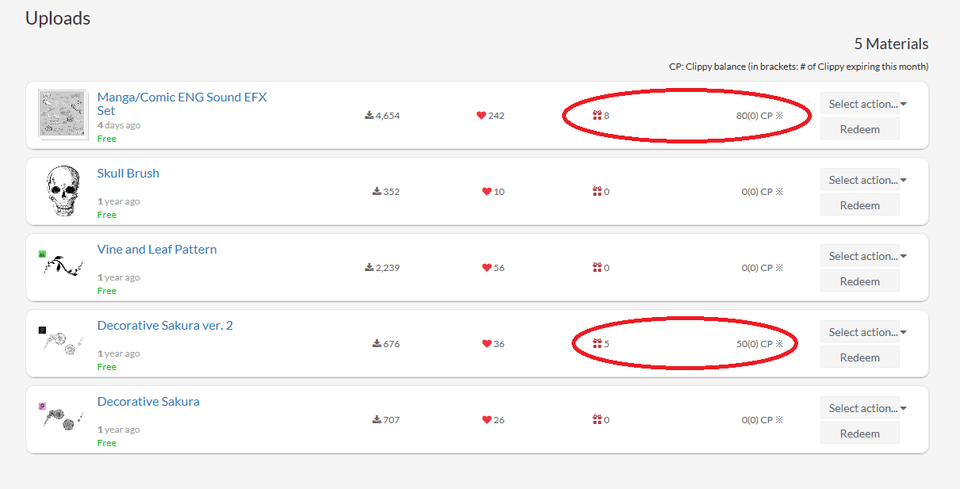This screenshot has width=960, height=489.
Task: Click the gift icon on Skull Brush row
Action: tap(597, 192)
